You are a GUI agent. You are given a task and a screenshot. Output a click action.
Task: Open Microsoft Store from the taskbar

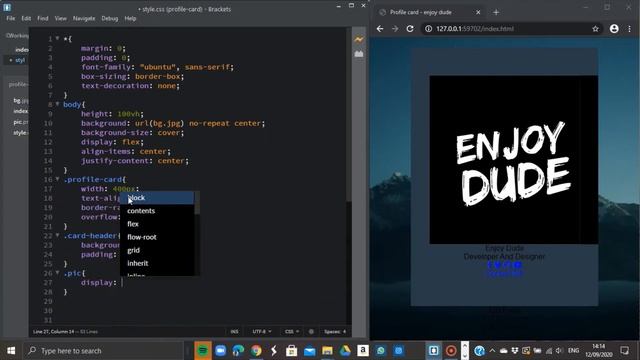pyautogui.click(x=291, y=351)
